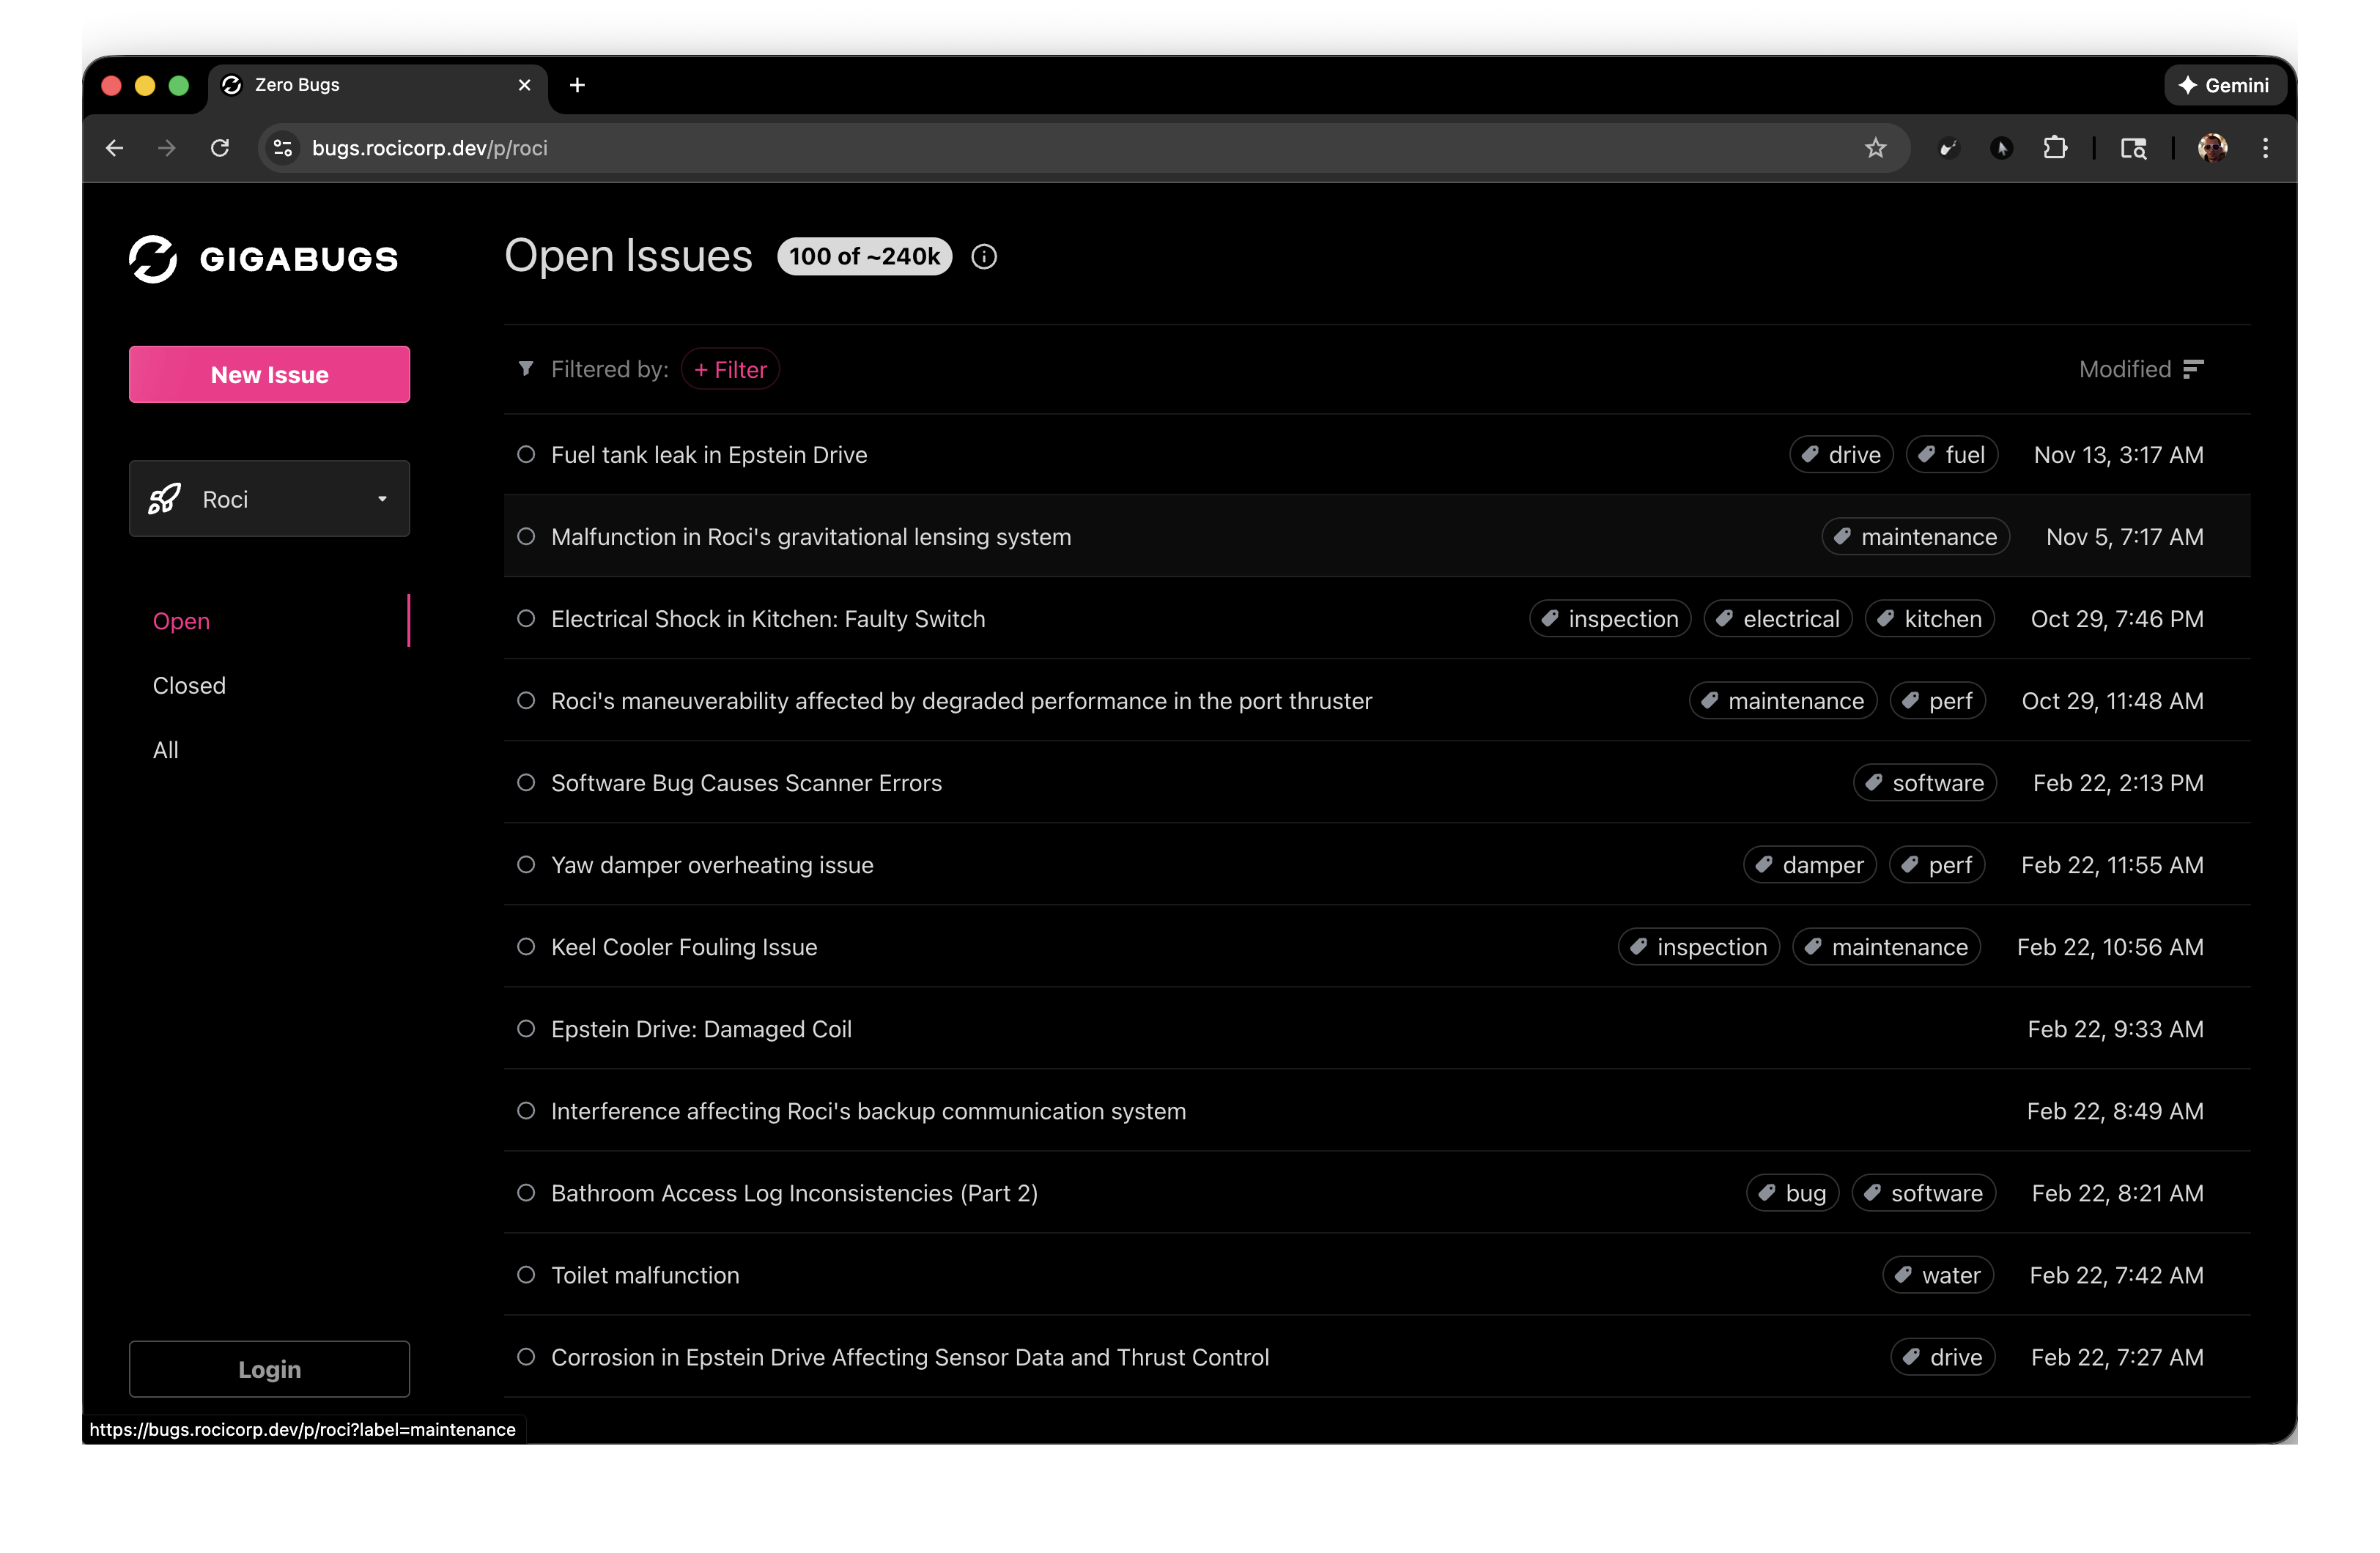Toggle the Modified sort order icon
The height and width of the screenshot is (1553, 2380).
(2193, 369)
